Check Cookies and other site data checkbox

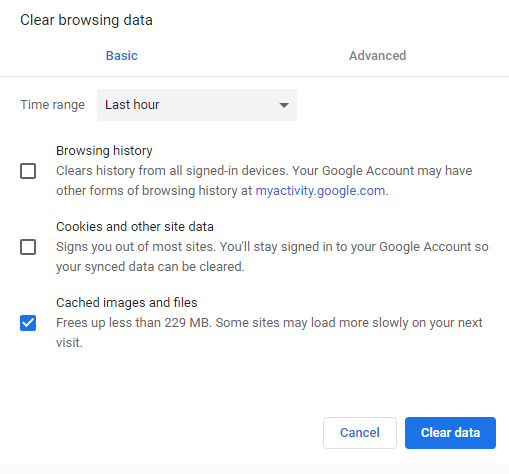coord(28,247)
